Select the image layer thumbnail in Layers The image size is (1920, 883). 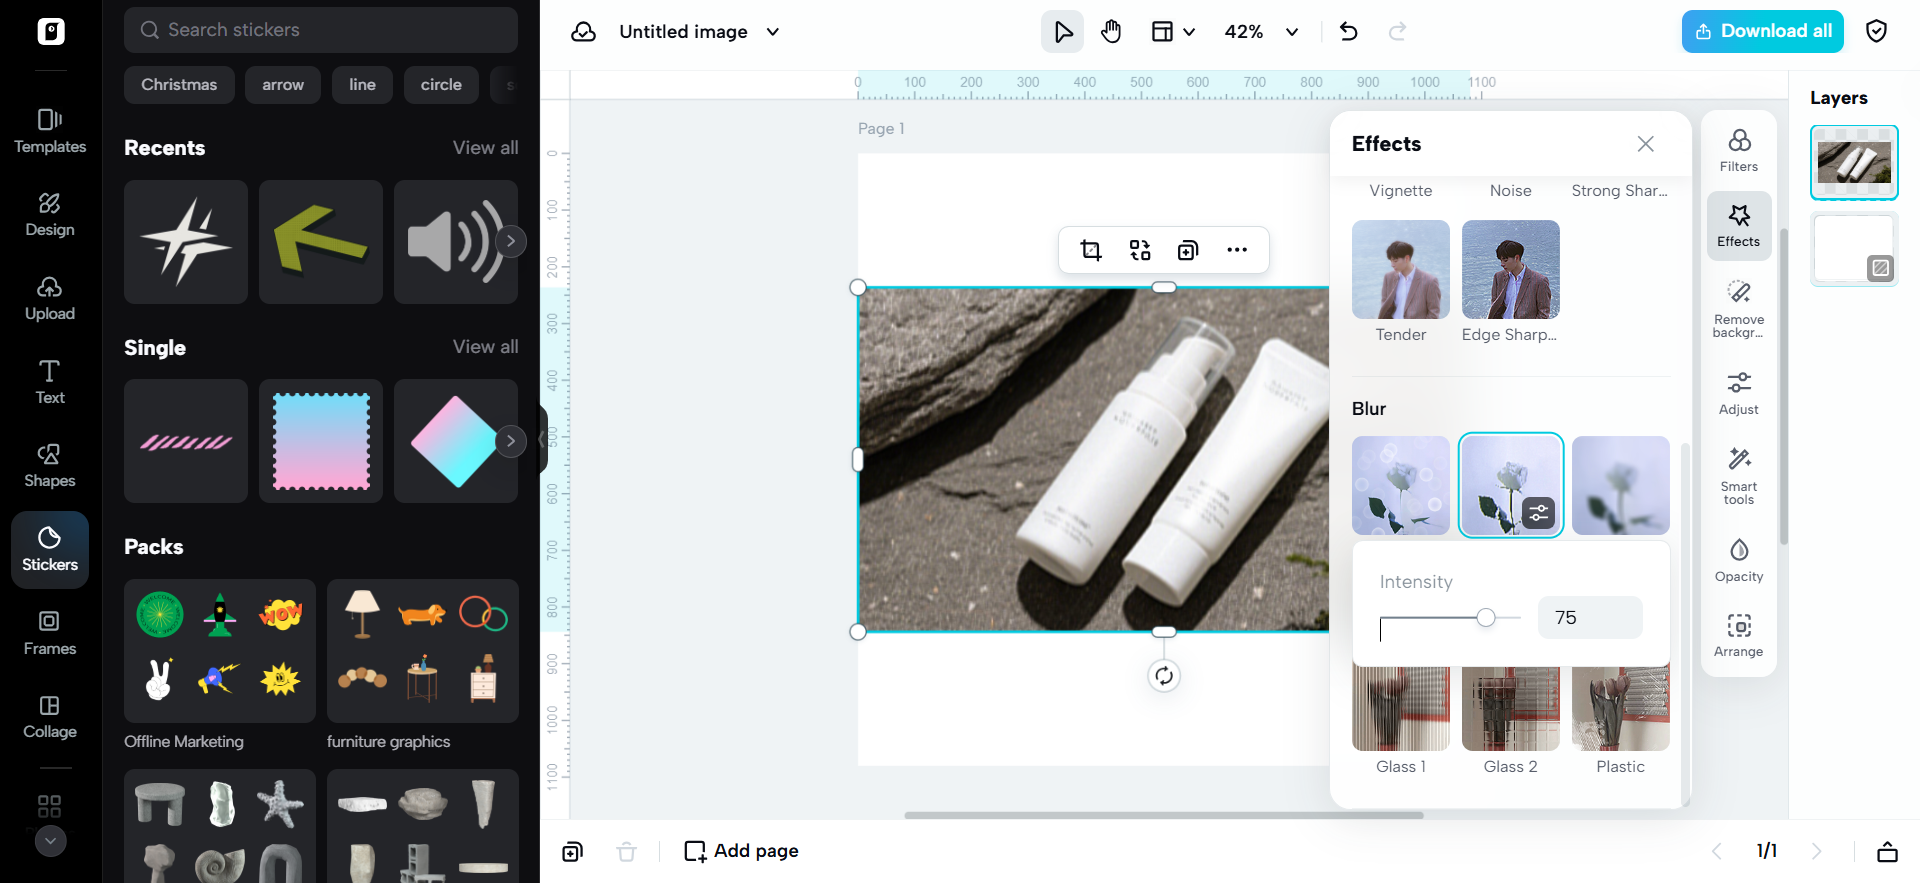(x=1855, y=162)
